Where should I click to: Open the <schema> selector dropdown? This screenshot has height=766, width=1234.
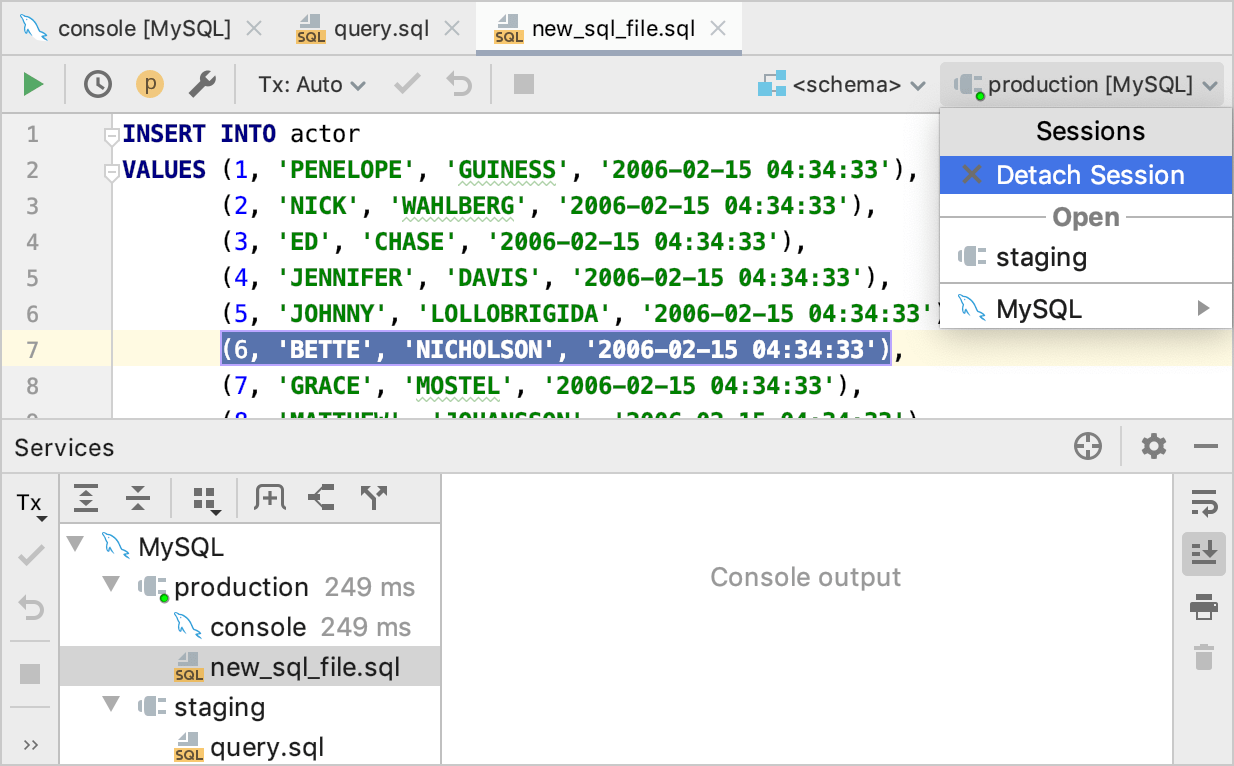[842, 85]
